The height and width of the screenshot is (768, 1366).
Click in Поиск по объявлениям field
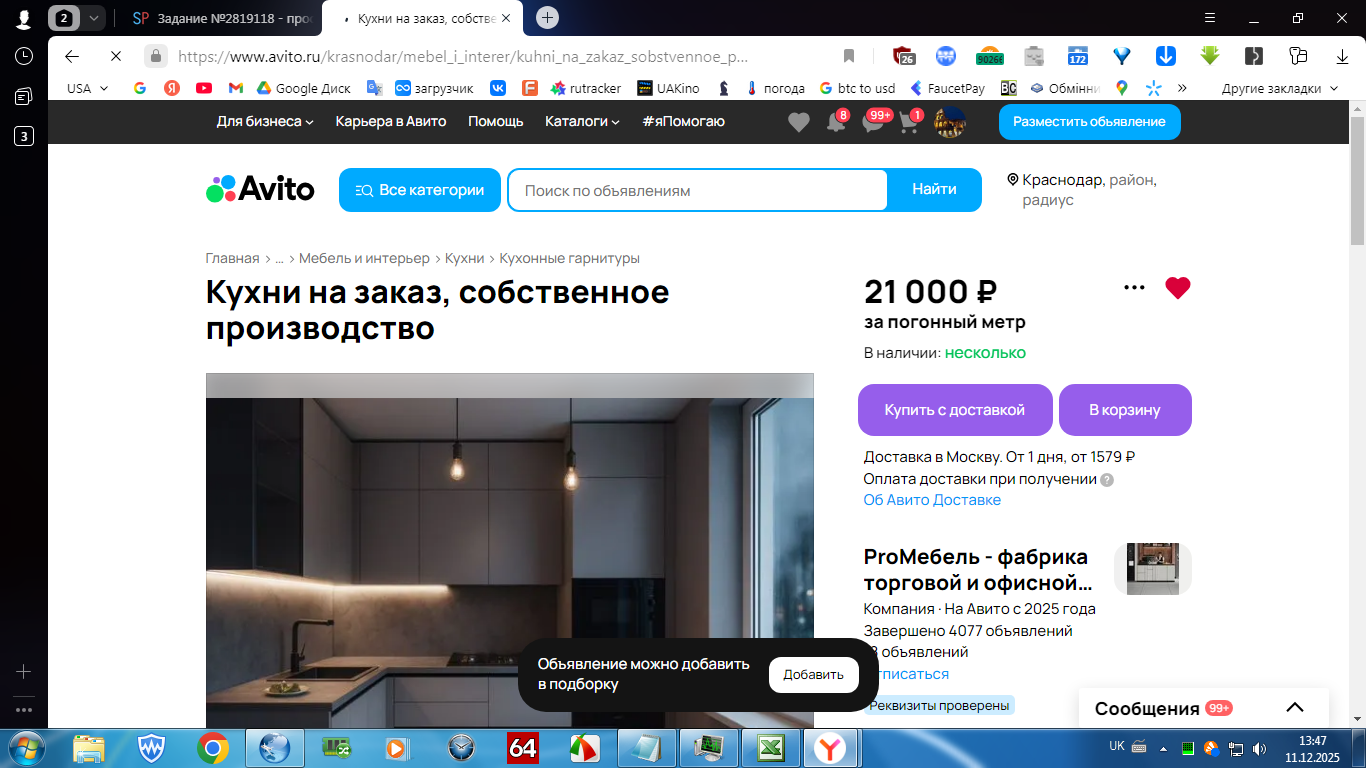697,190
